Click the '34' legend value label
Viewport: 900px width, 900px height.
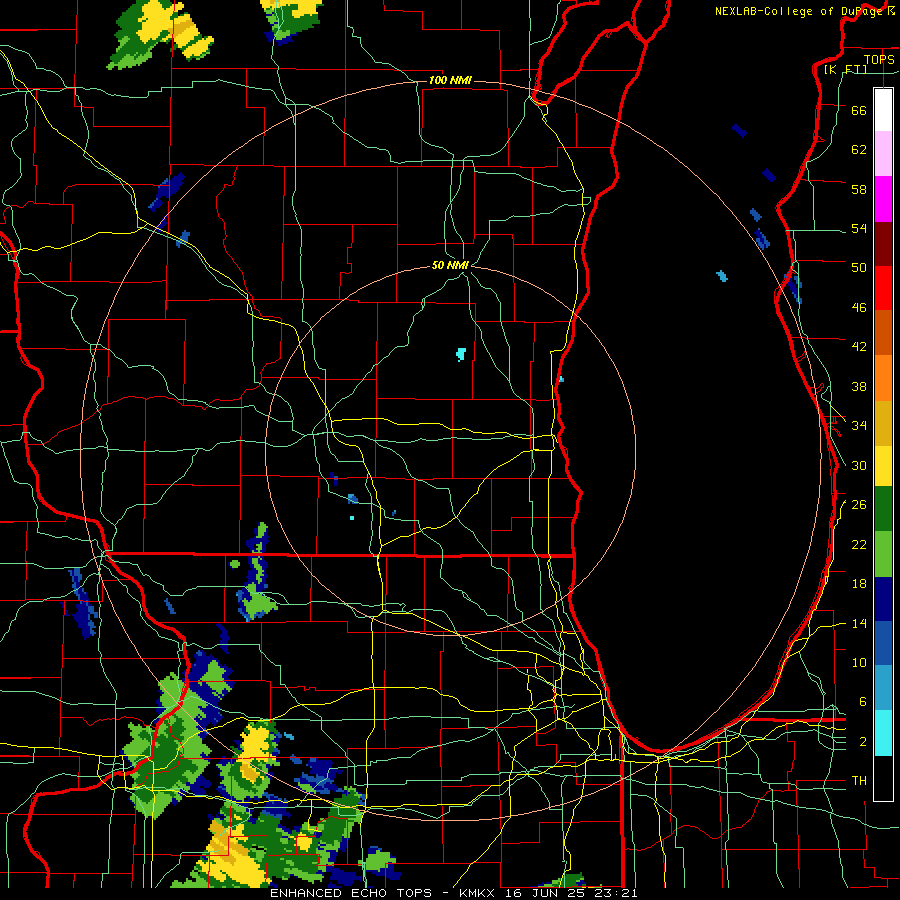[x=859, y=425]
